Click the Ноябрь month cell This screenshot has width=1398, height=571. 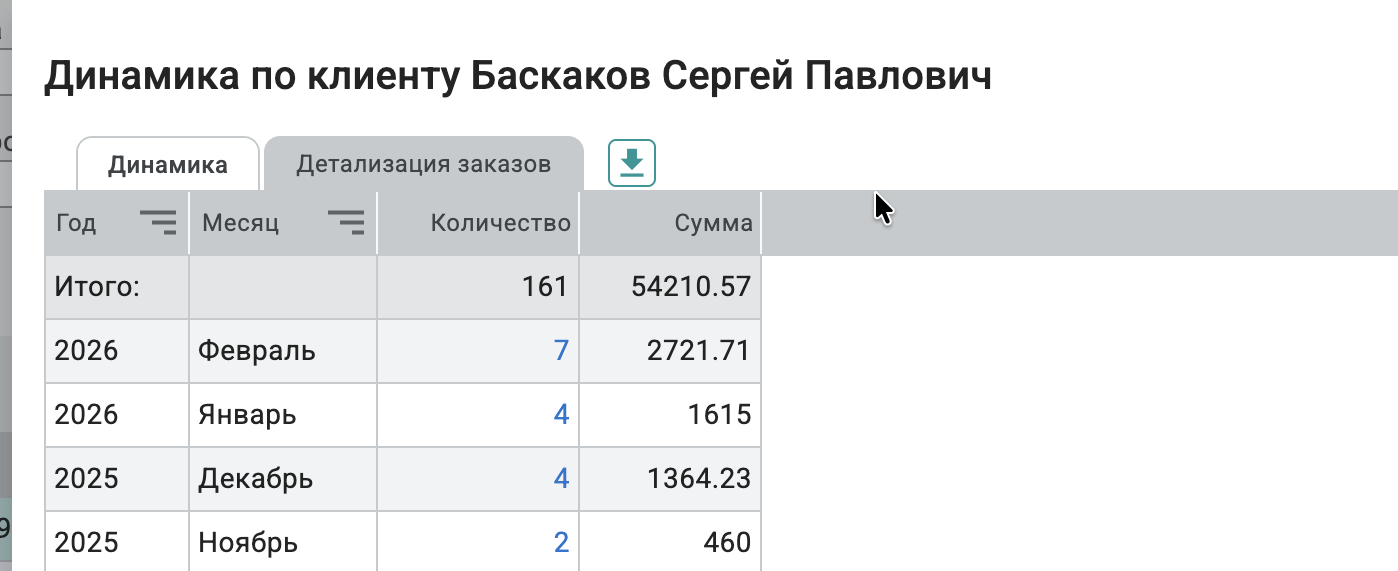tap(248, 542)
